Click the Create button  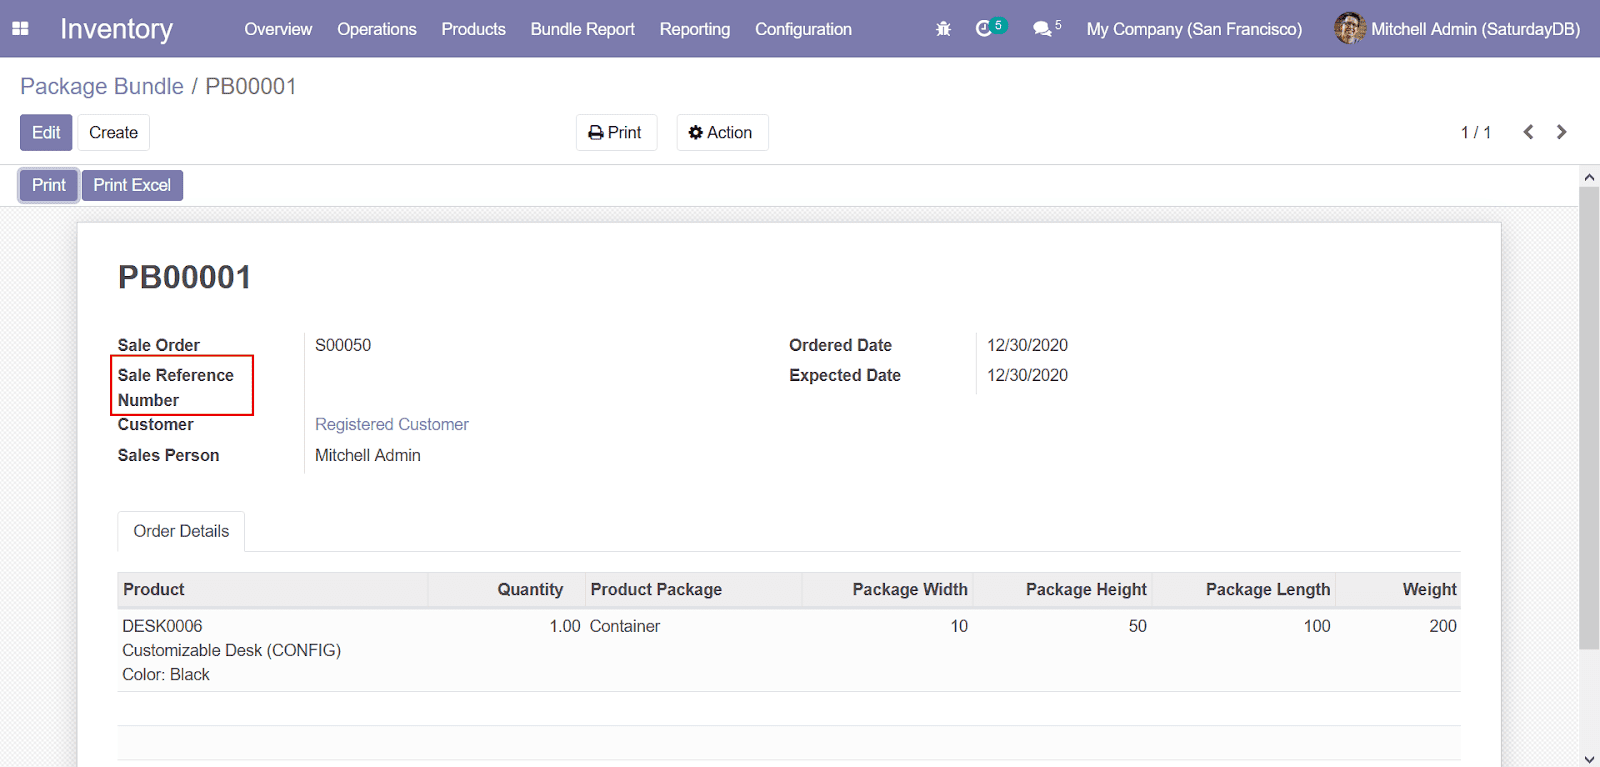tap(113, 132)
